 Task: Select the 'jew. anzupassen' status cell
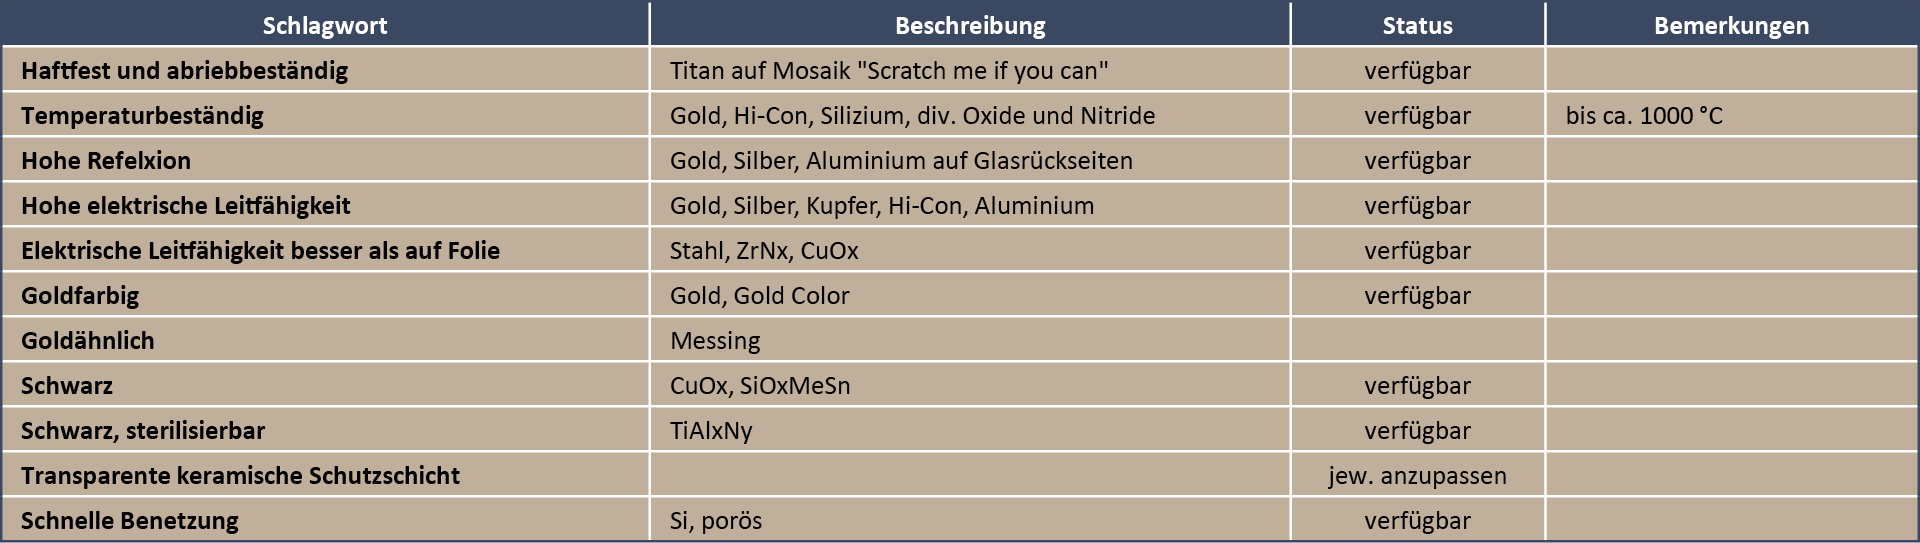pos(1417,475)
